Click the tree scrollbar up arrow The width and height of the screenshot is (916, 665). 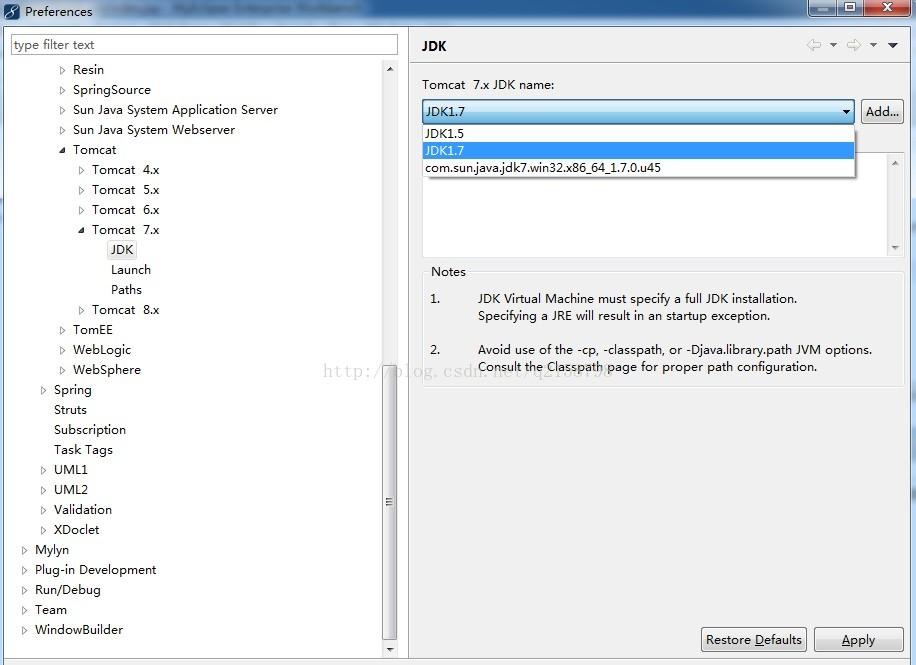click(390, 69)
